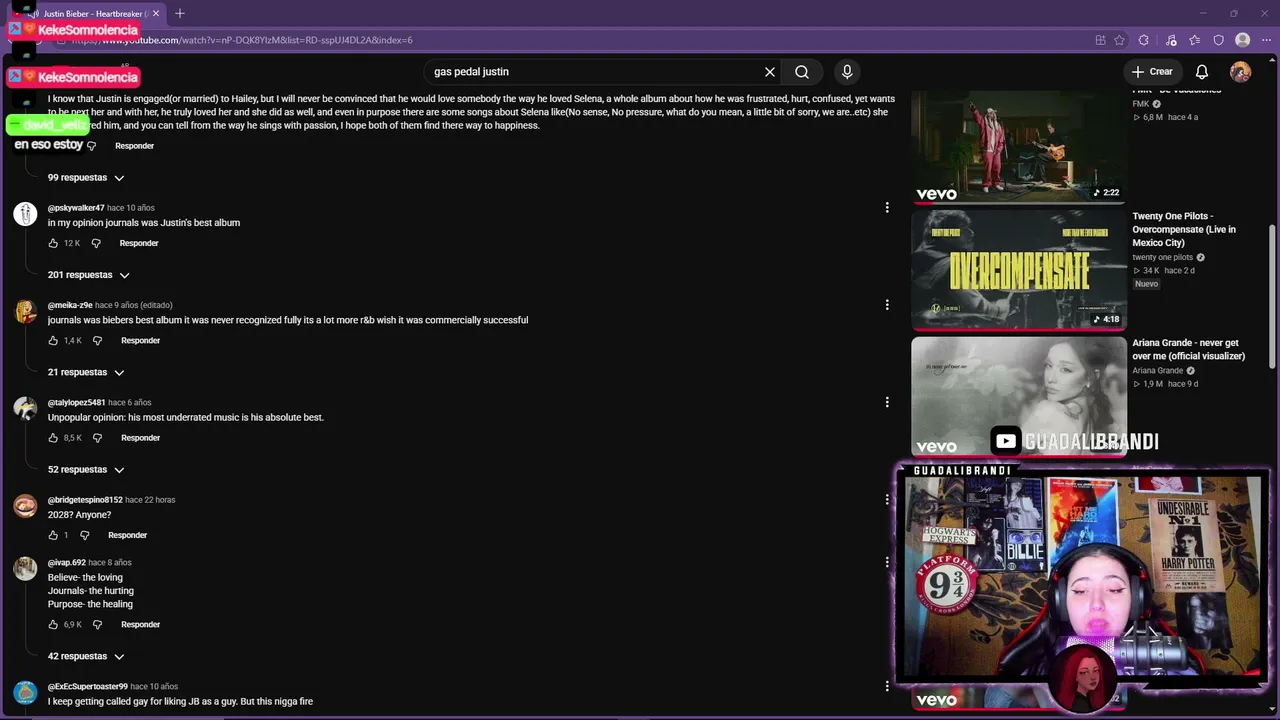
Task: Open the @ExEcSupertoaster99 username link
Action: (x=88, y=687)
